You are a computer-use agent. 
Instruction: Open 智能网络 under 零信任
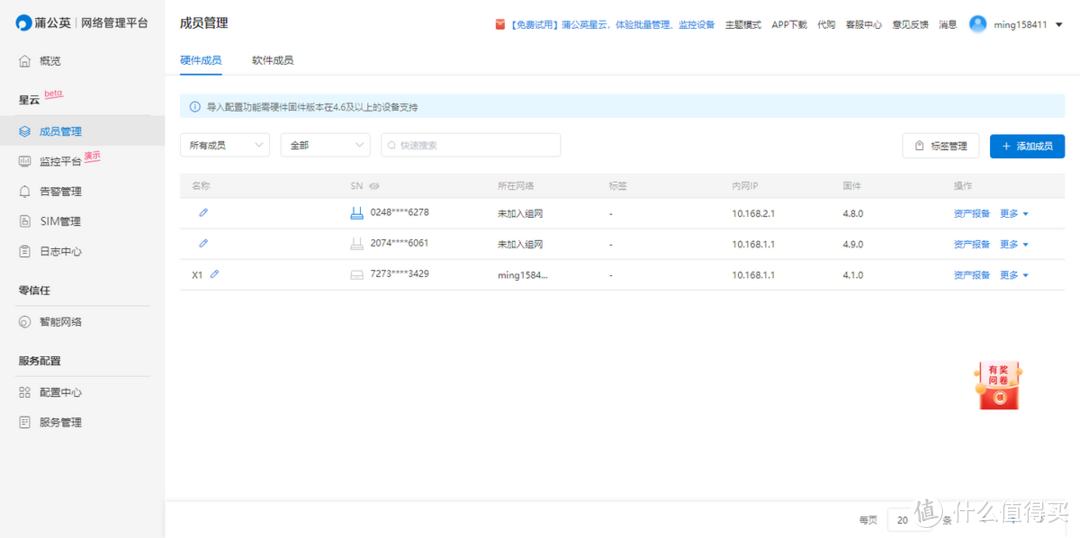61,322
